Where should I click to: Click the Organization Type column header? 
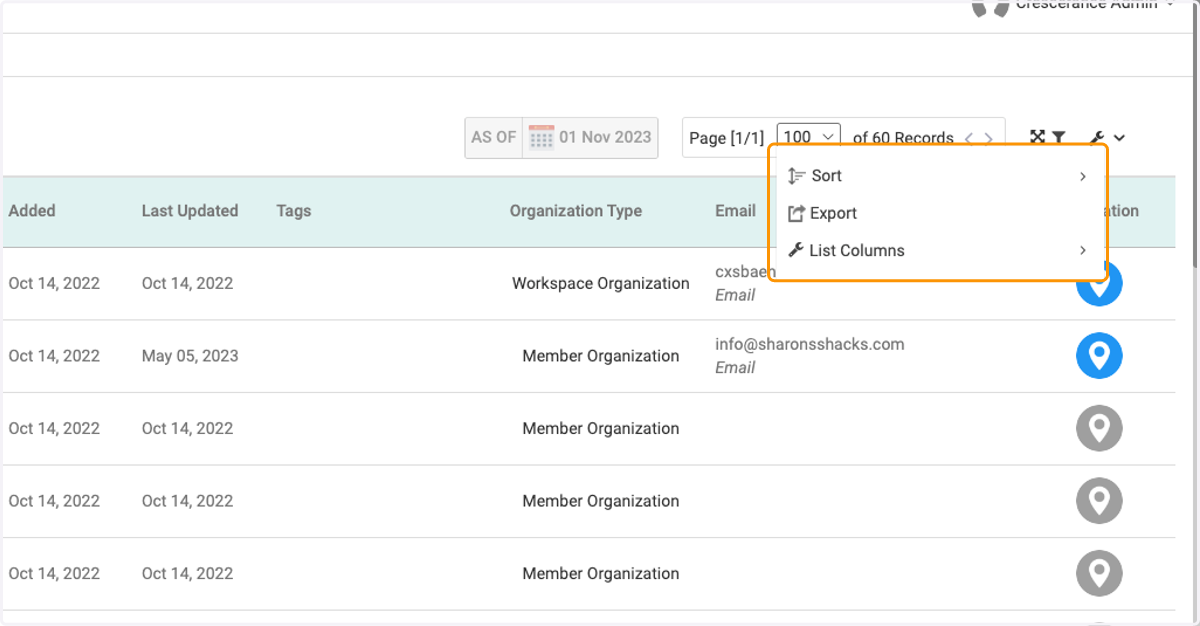click(x=576, y=211)
